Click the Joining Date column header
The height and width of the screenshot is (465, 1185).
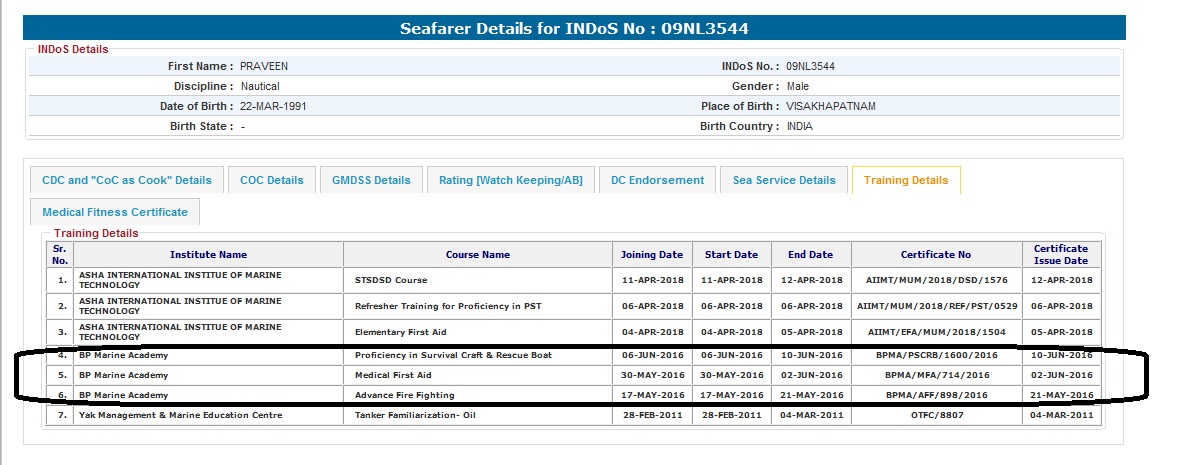click(x=652, y=255)
